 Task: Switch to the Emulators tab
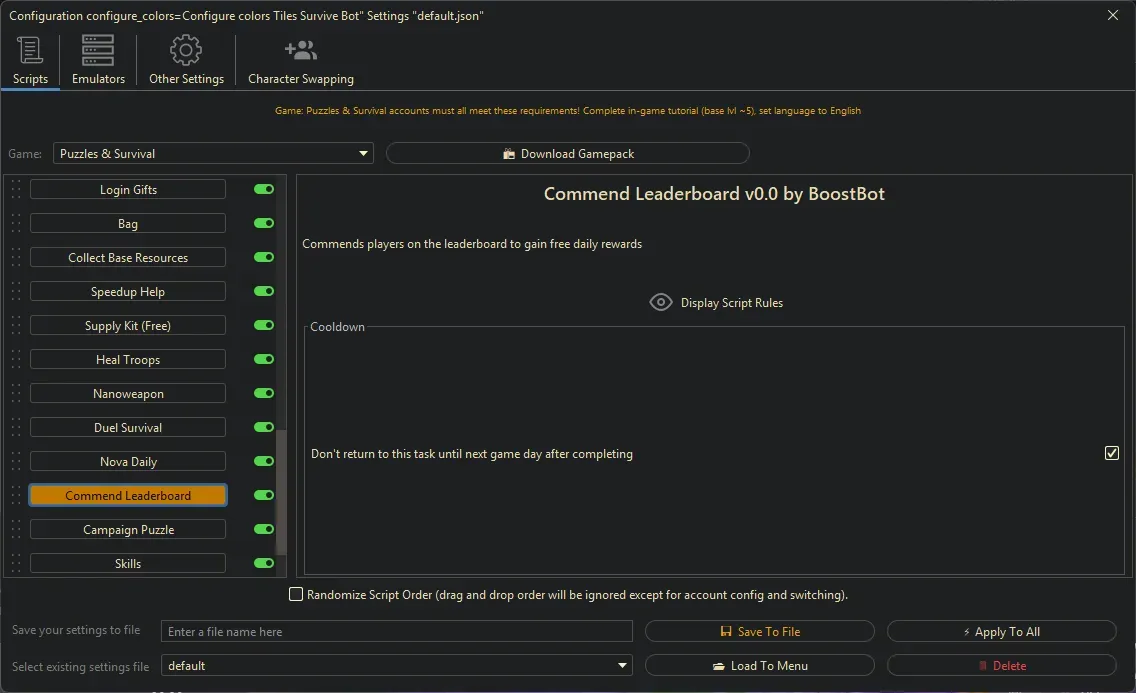point(97,60)
